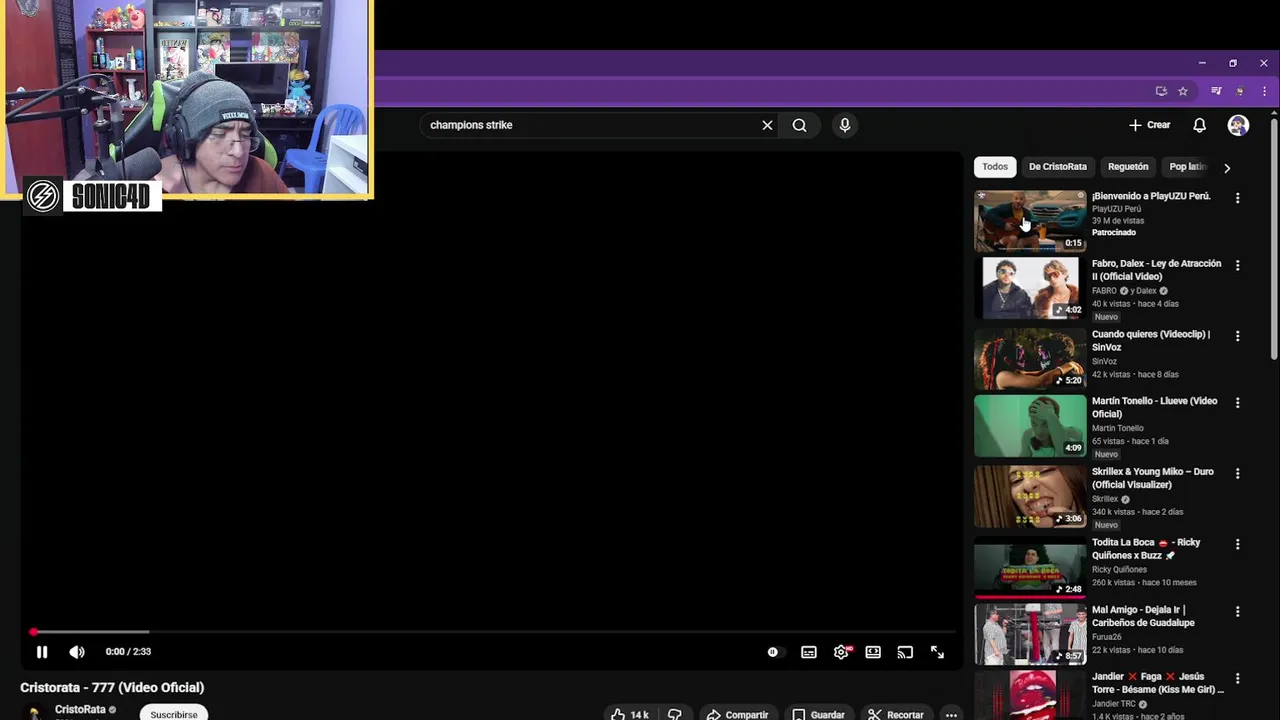Click the 'Patrocinado' label
This screenshot has width=1280, height=720.
(1114, 232)
